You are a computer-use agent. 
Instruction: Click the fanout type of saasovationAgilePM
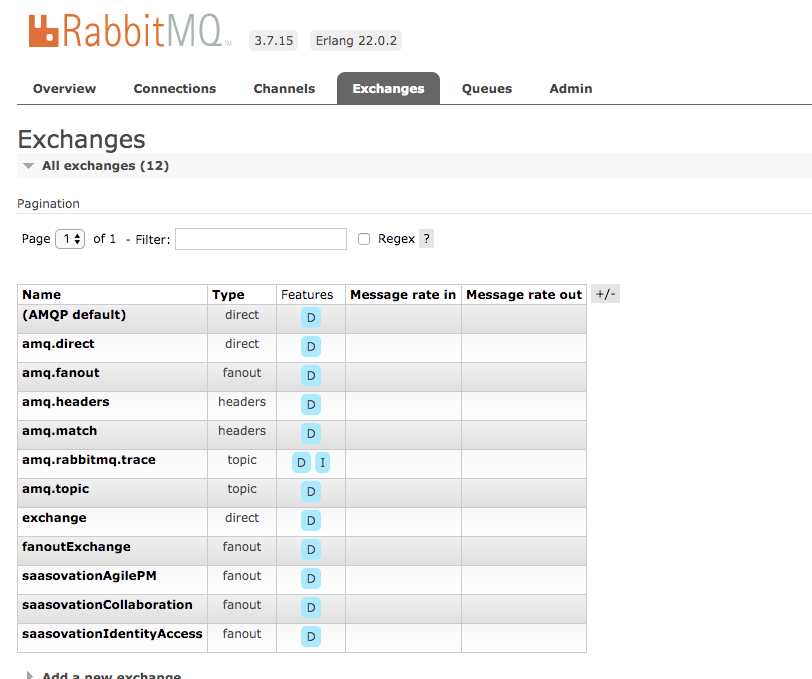[x=242, y=576]
